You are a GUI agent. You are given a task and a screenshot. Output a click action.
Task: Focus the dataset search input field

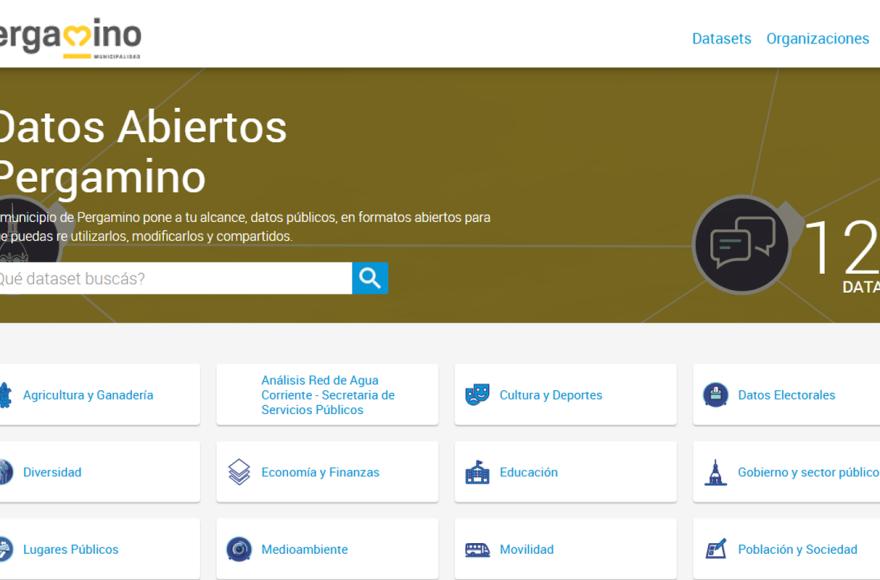[174, 278]
